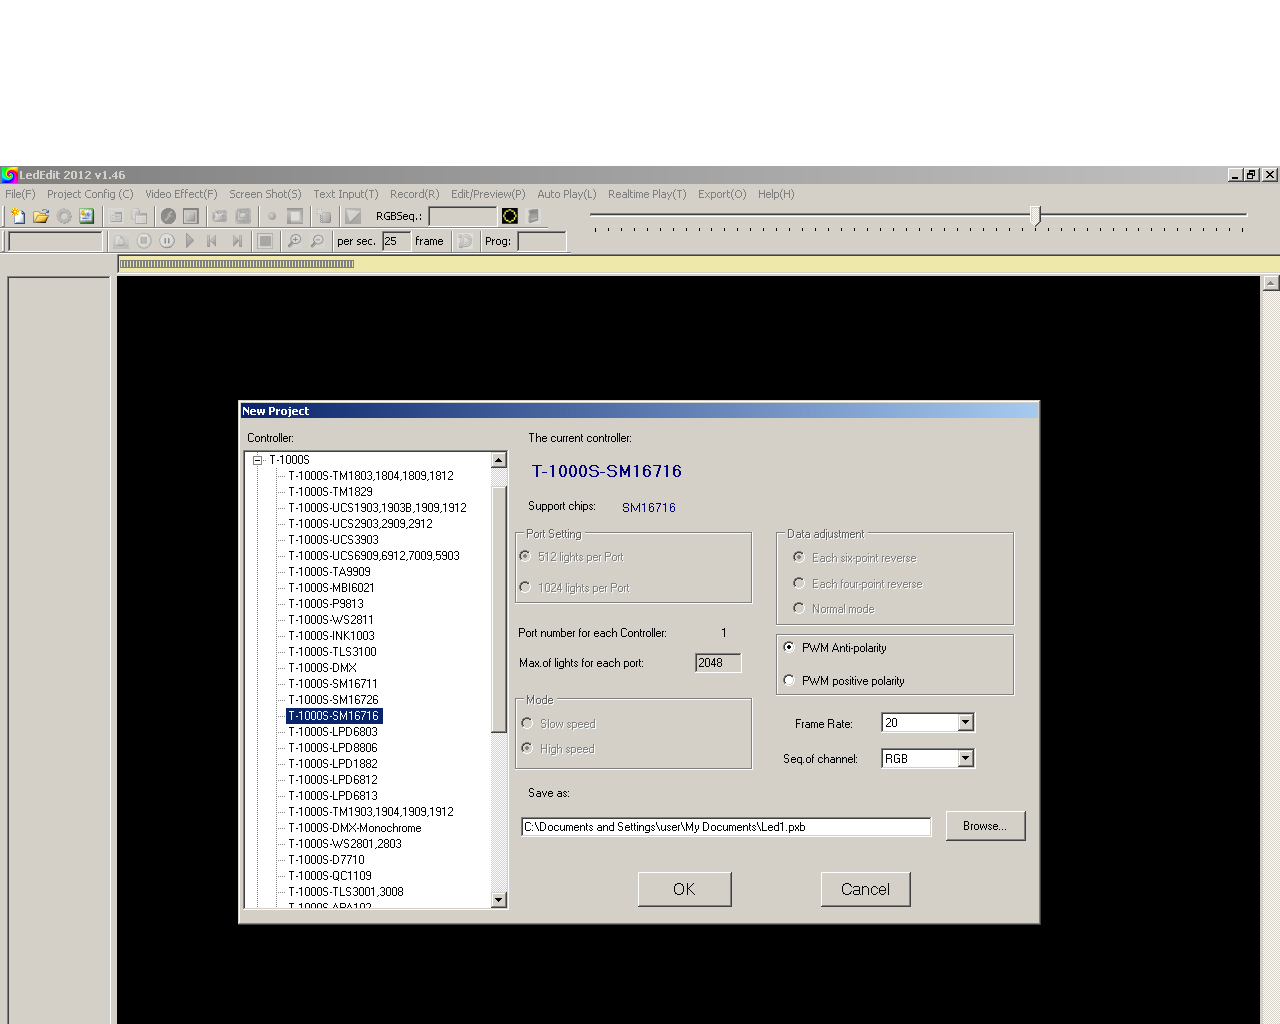Select T-1000S-TLS3001,3008 controller

coord(346,892)
